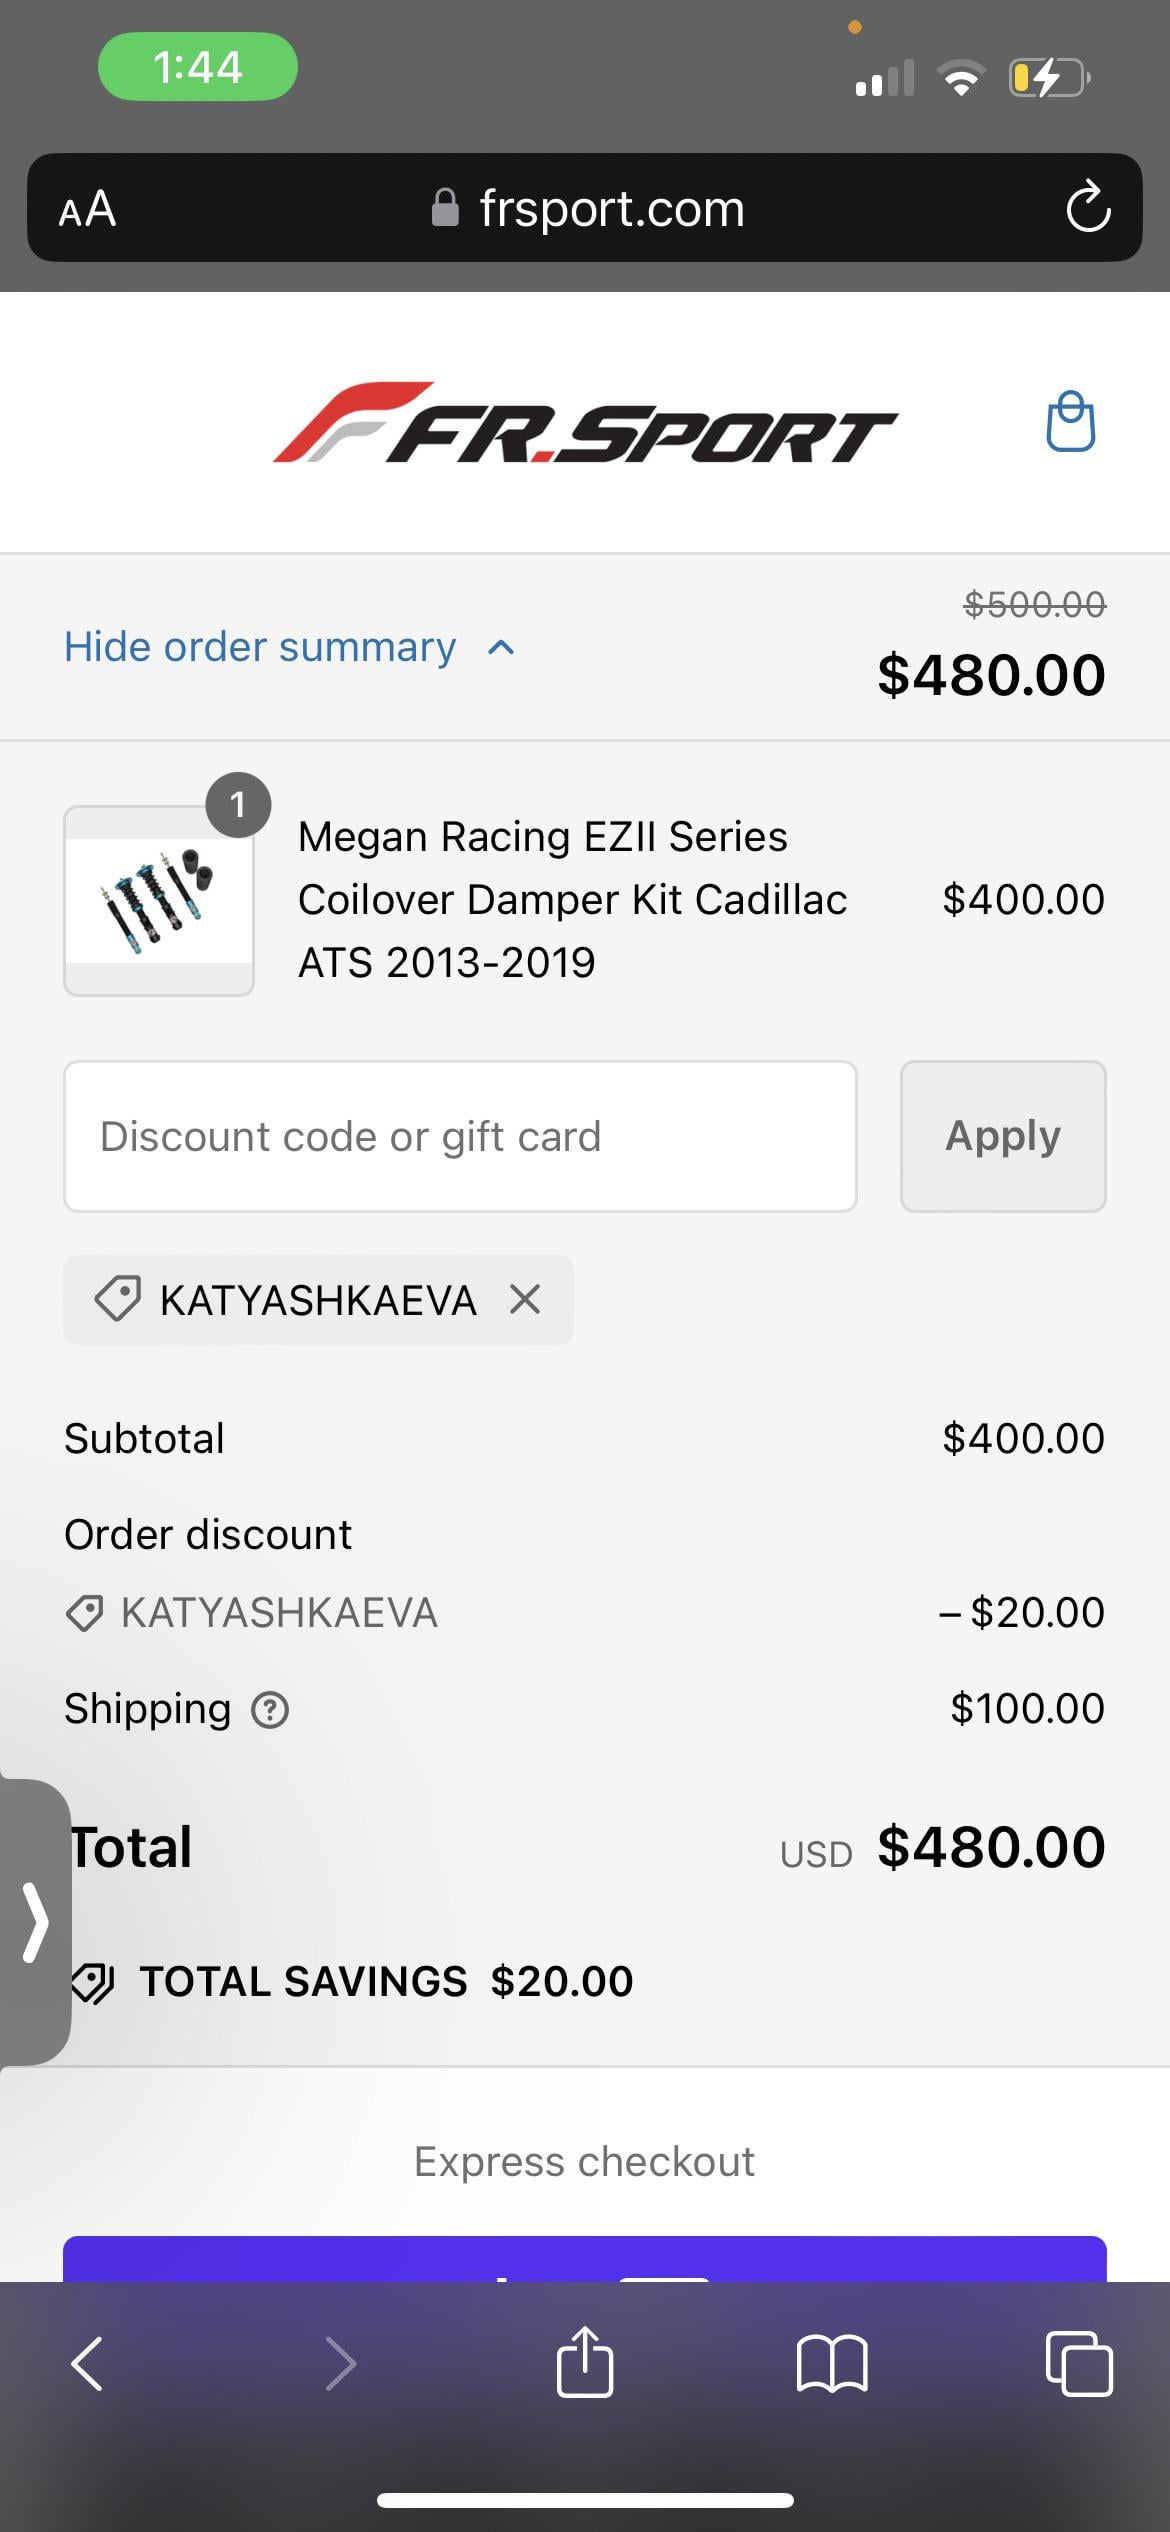Remove the KATYASHKAEVA discount code tag

[525, 1300]
